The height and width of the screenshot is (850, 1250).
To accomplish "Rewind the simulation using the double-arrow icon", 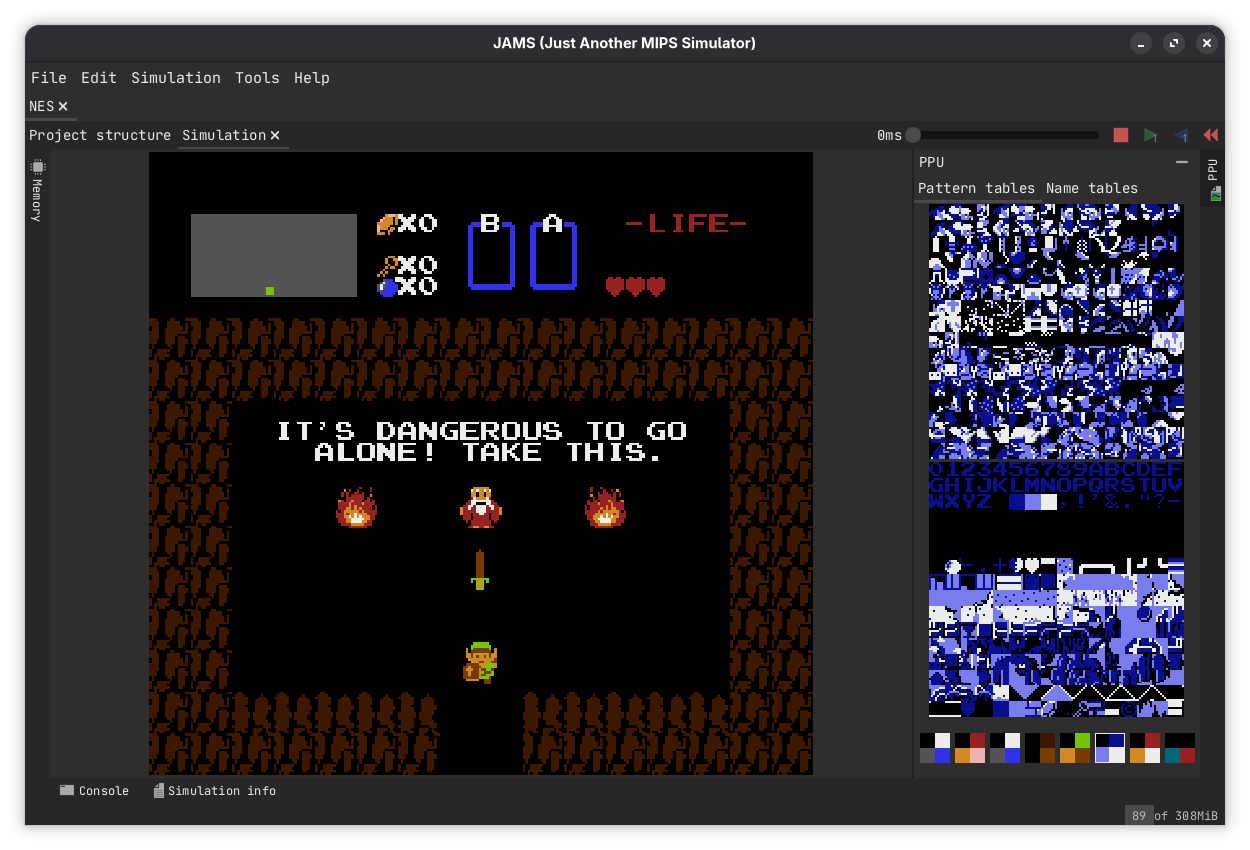I will click(1209, 134).
